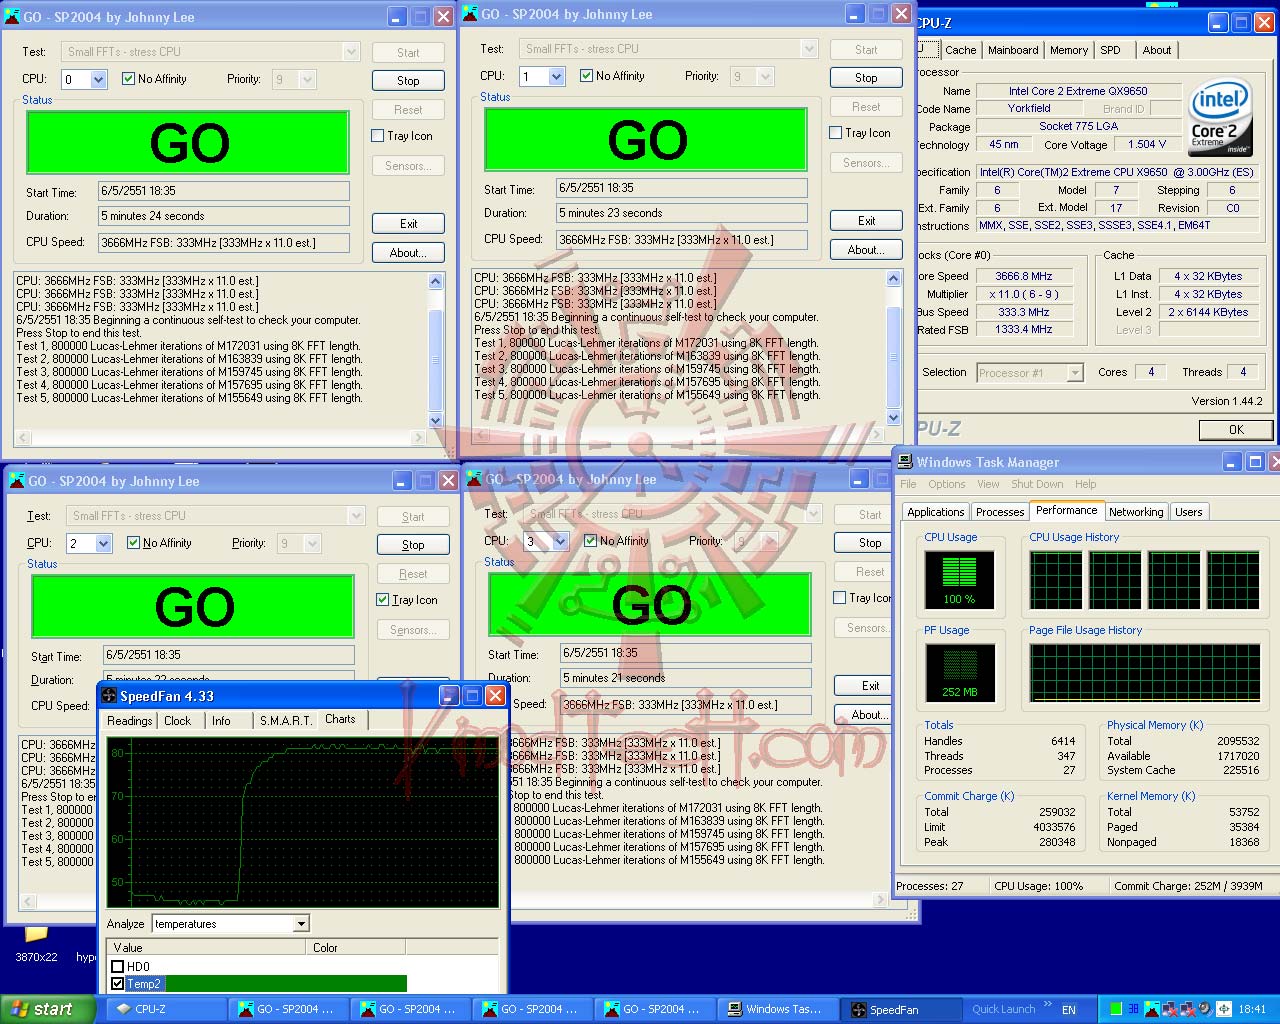Click About... in the CPU 0 SP2004 window
Screen dimensions: 1280x1024
pyautogui.click(x=408, y=253)
